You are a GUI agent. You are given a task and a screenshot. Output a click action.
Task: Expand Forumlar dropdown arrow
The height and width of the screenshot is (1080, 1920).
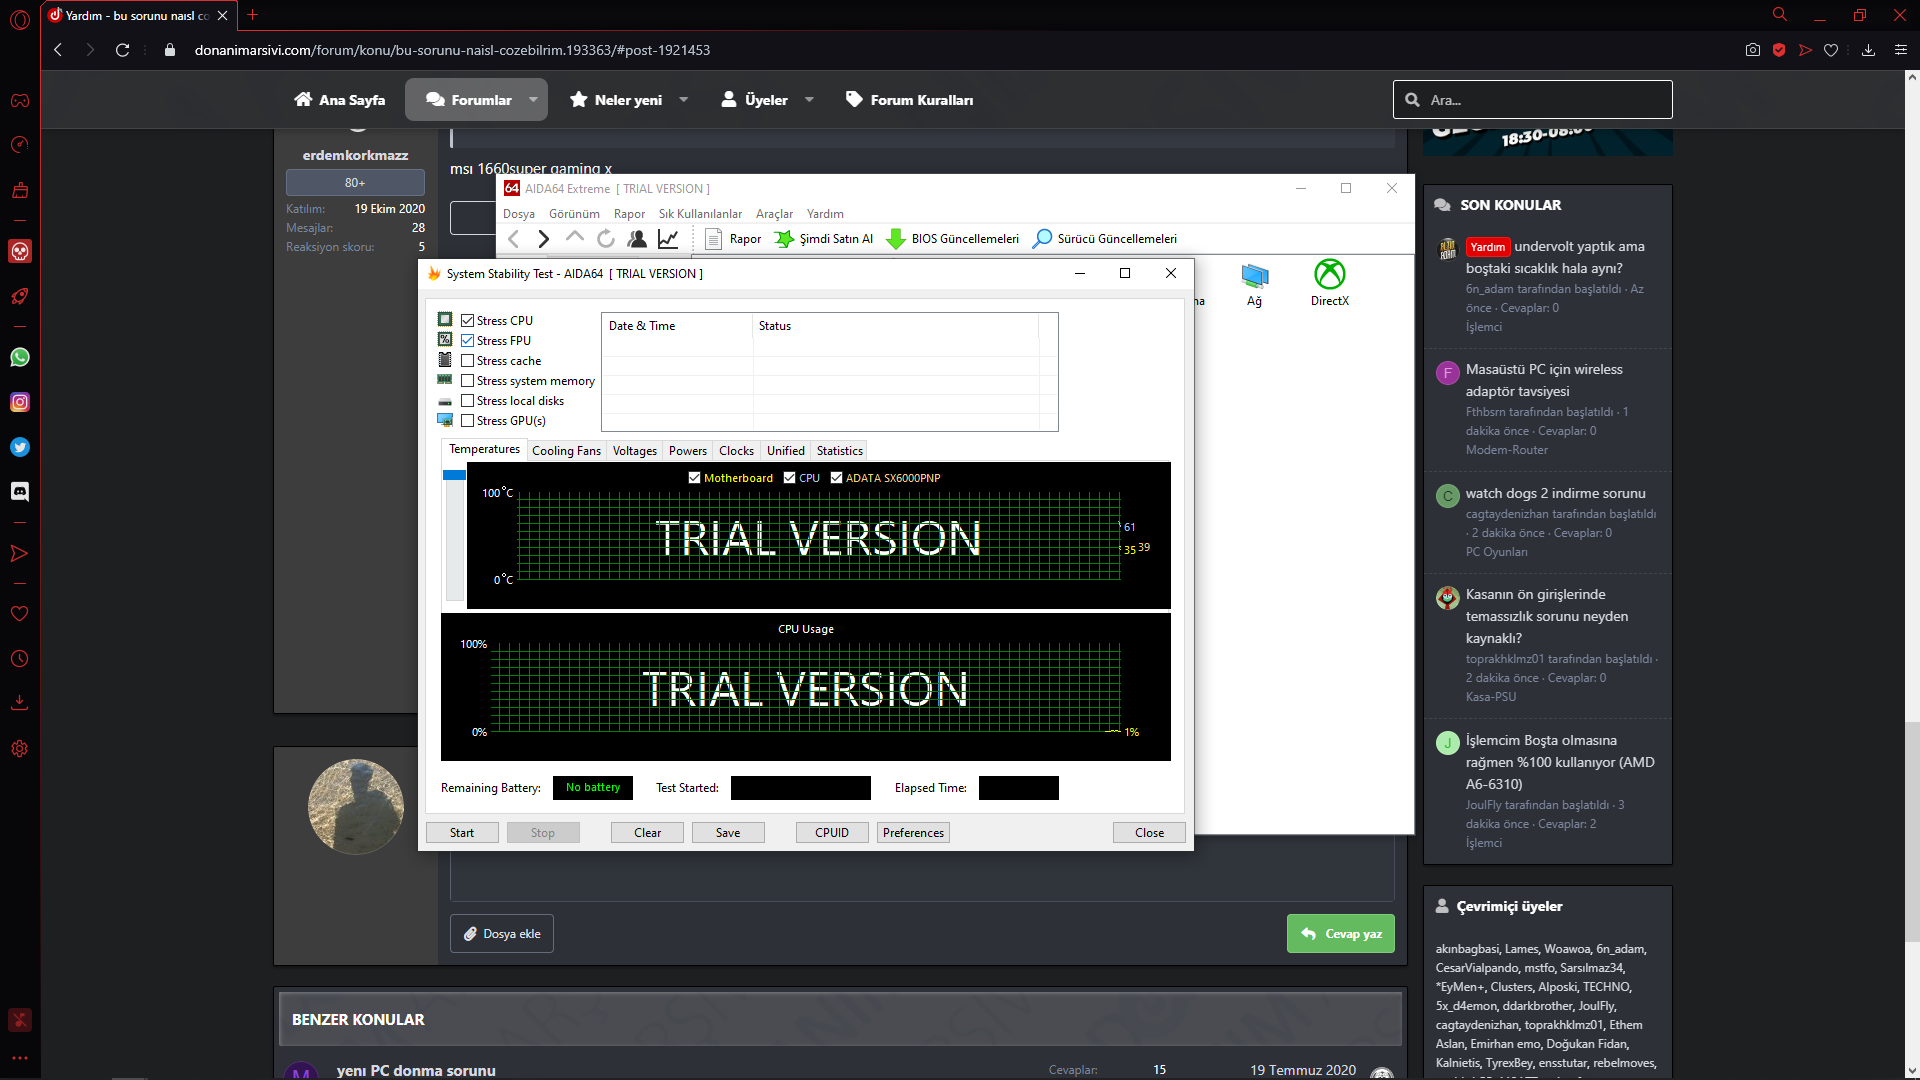click(533, 100)
